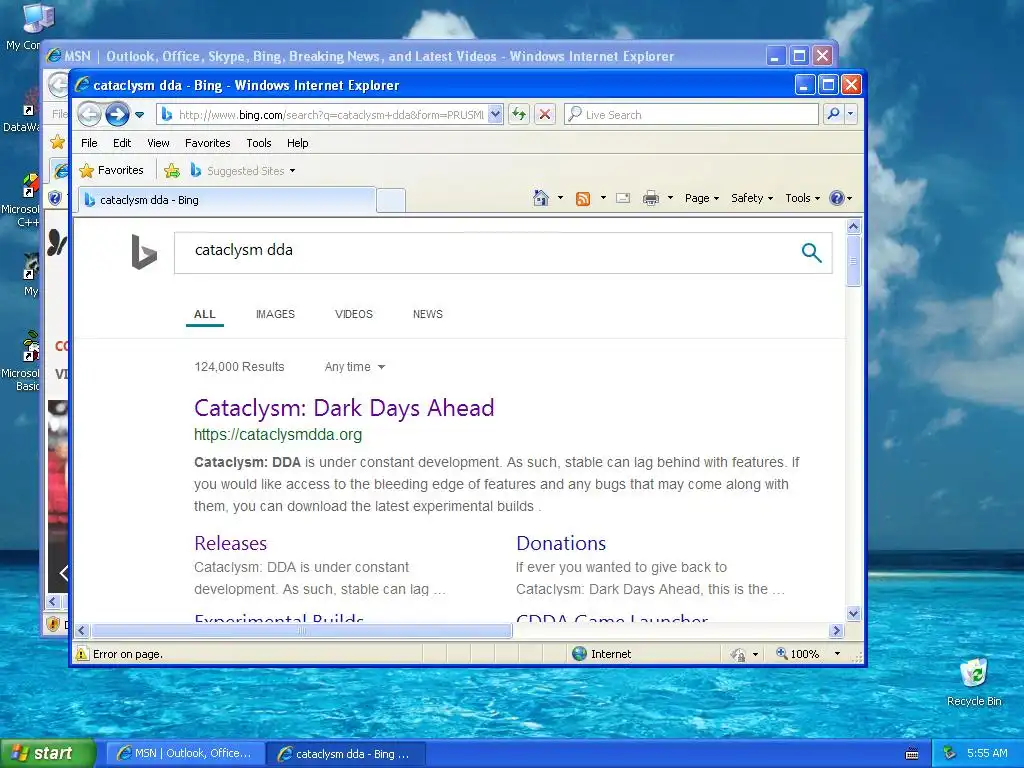The width and height of the screenshot is (1024, 768).
Task: Click the Read Mail icon
Action: click(623, 198)
